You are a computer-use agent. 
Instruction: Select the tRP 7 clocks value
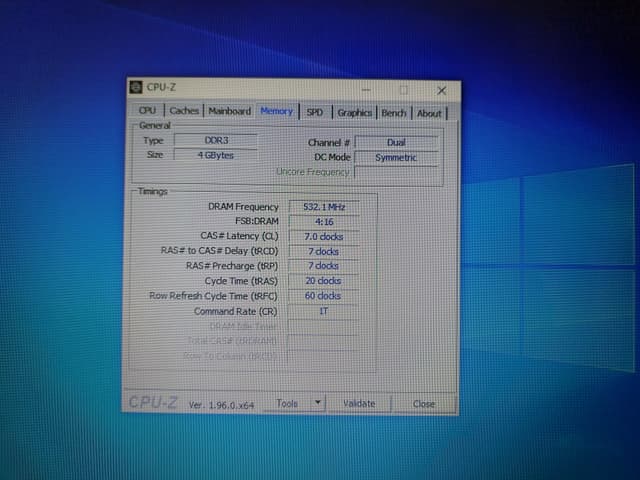click(324, 266)
